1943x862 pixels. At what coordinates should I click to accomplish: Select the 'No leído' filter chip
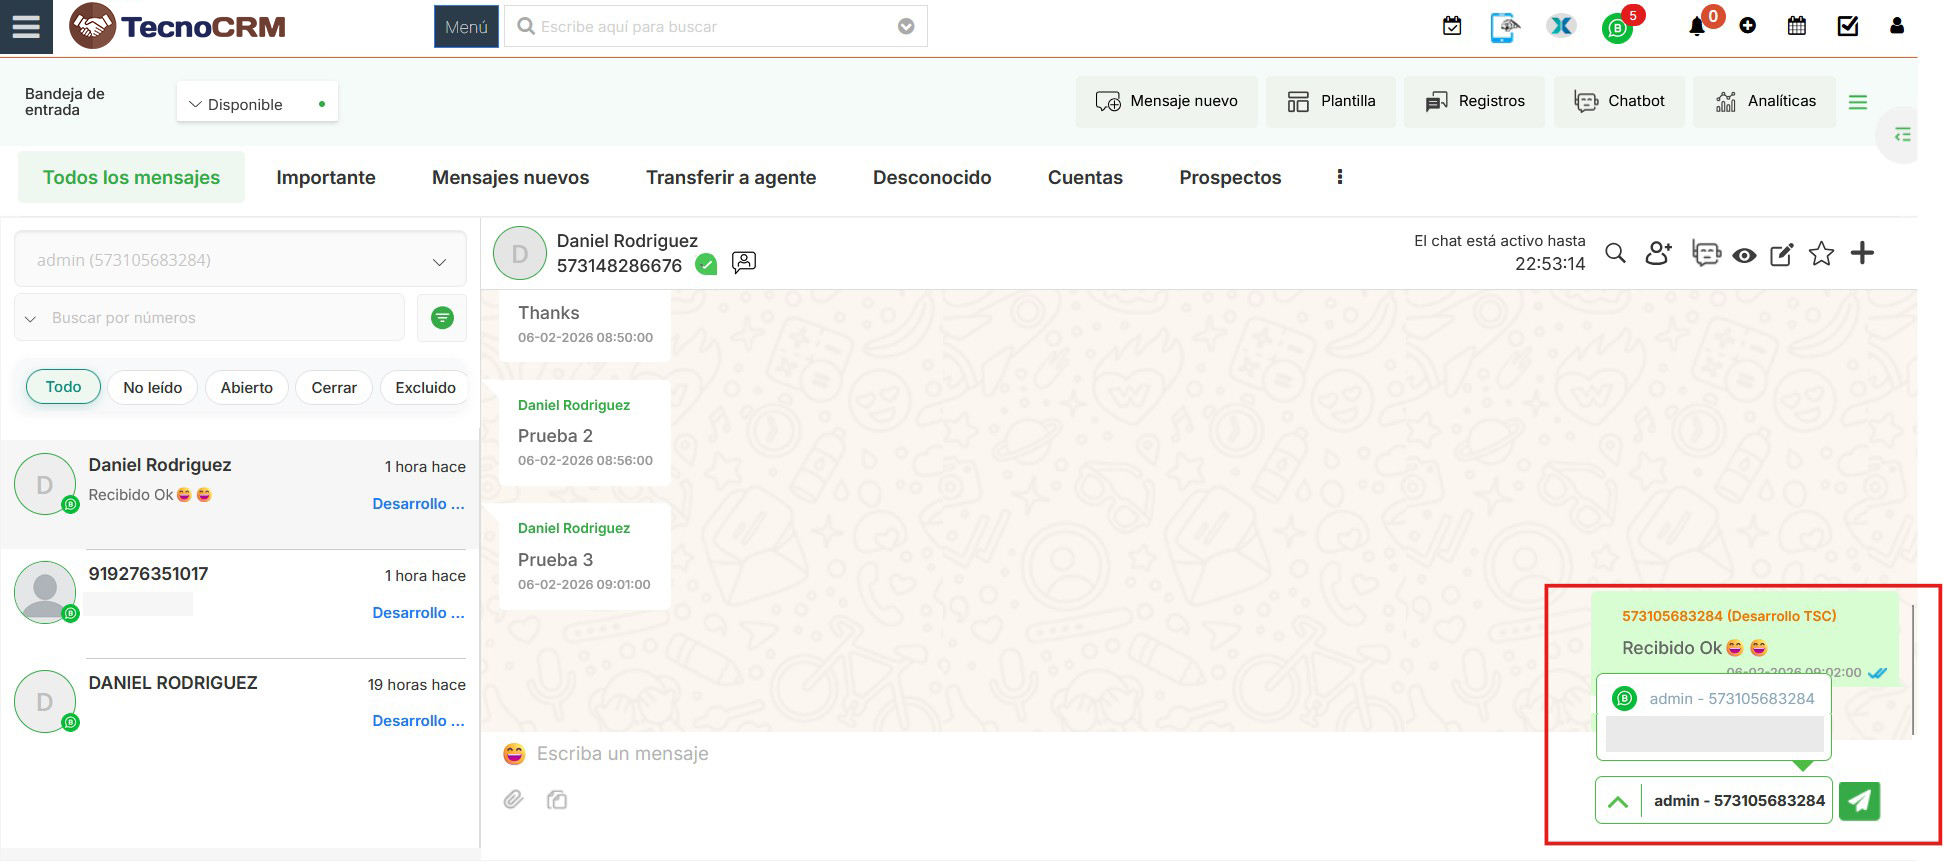152,388
